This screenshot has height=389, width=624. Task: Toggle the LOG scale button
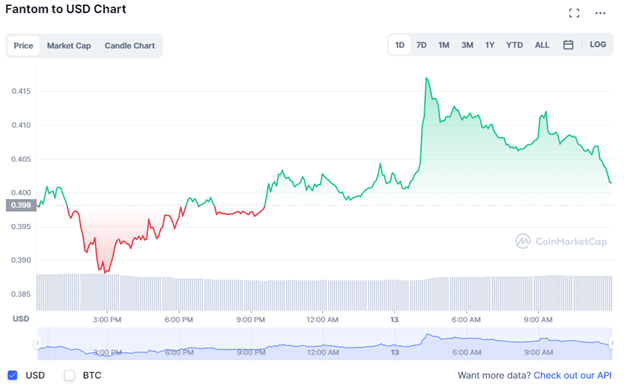[x=598, y=45]
